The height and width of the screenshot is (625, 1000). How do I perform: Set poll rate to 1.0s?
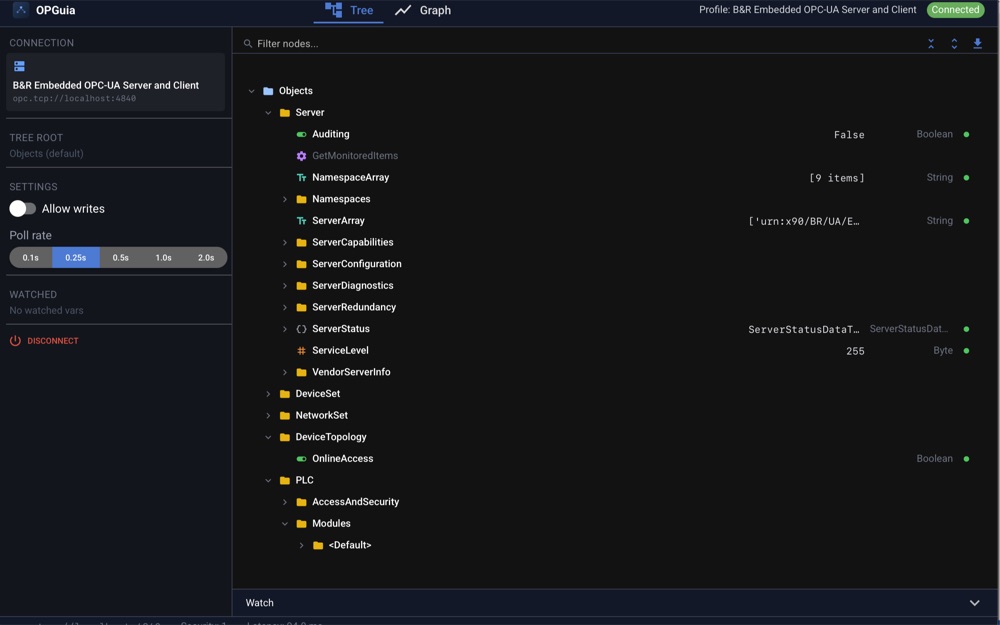163,258
